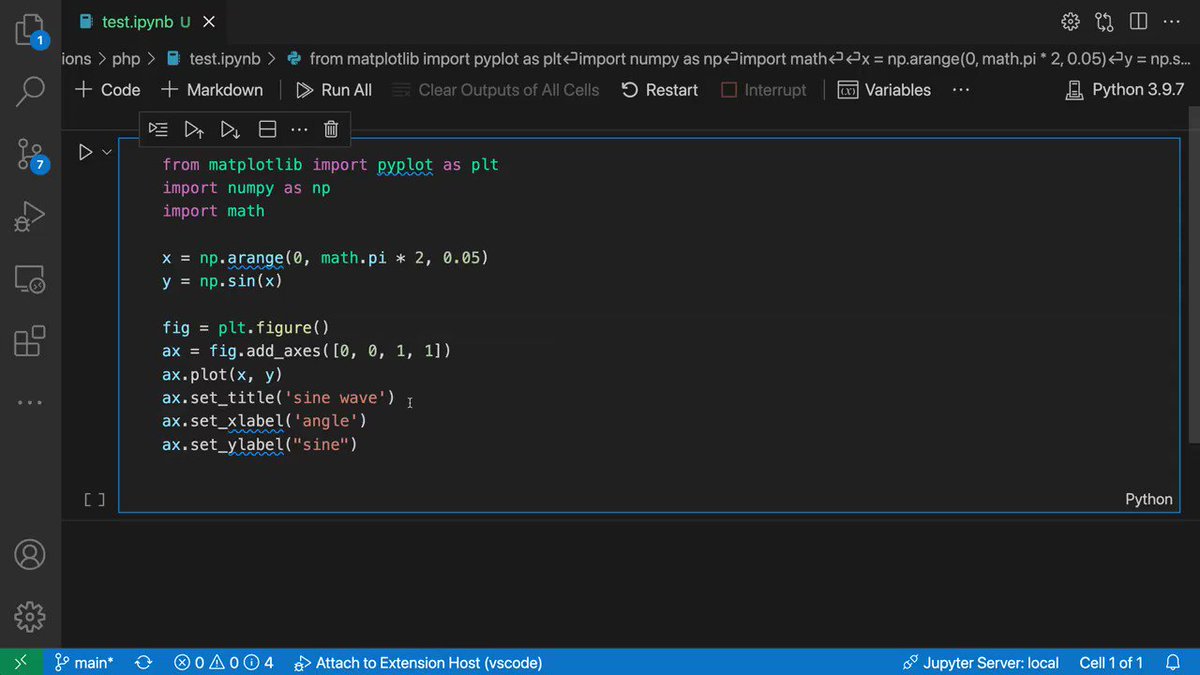The height and width of the screenshot is (675, 1200).
Task: Open remote window indicator in status bar
Action: [x=21, y=662]
